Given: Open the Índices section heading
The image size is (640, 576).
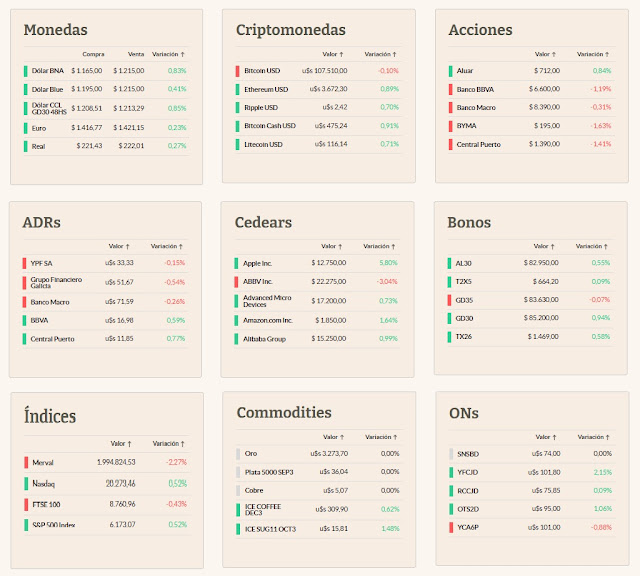Looking at the screenshot, I should [x=50, y=416].
